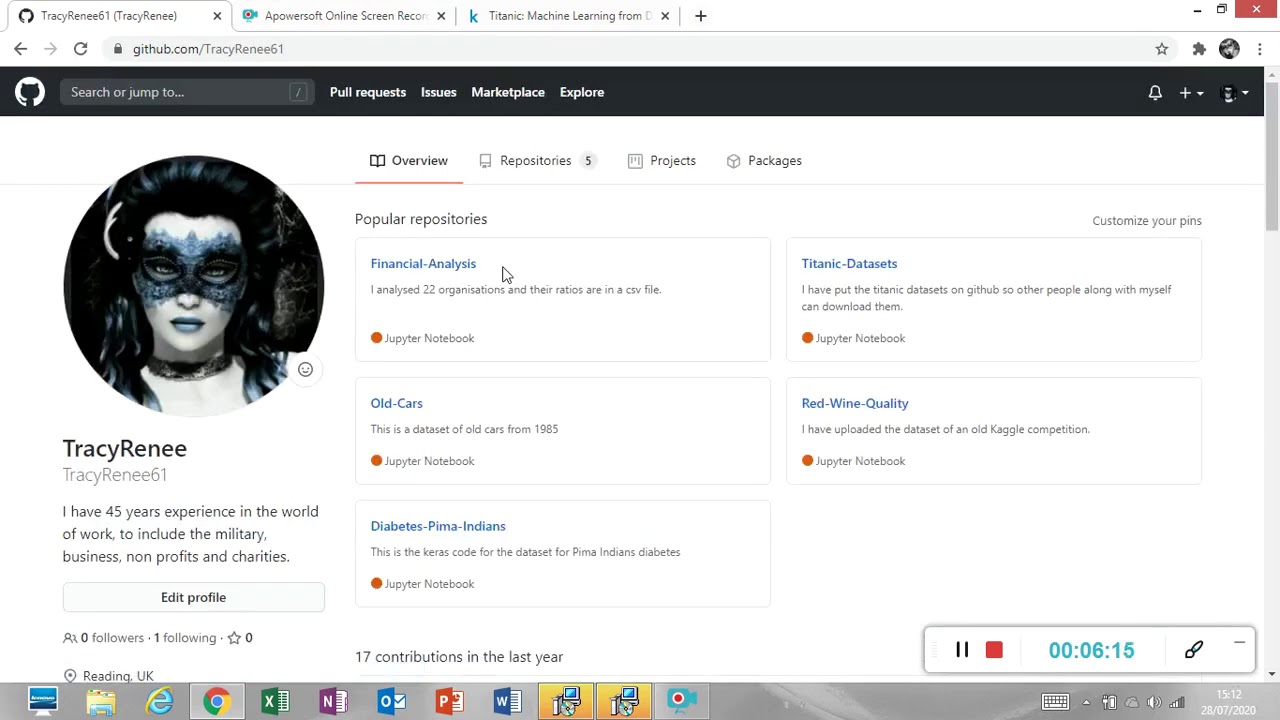Open Diabetes-Pima-Indians repository
The image size is (1280, 720).
click(x=438, y=526)
